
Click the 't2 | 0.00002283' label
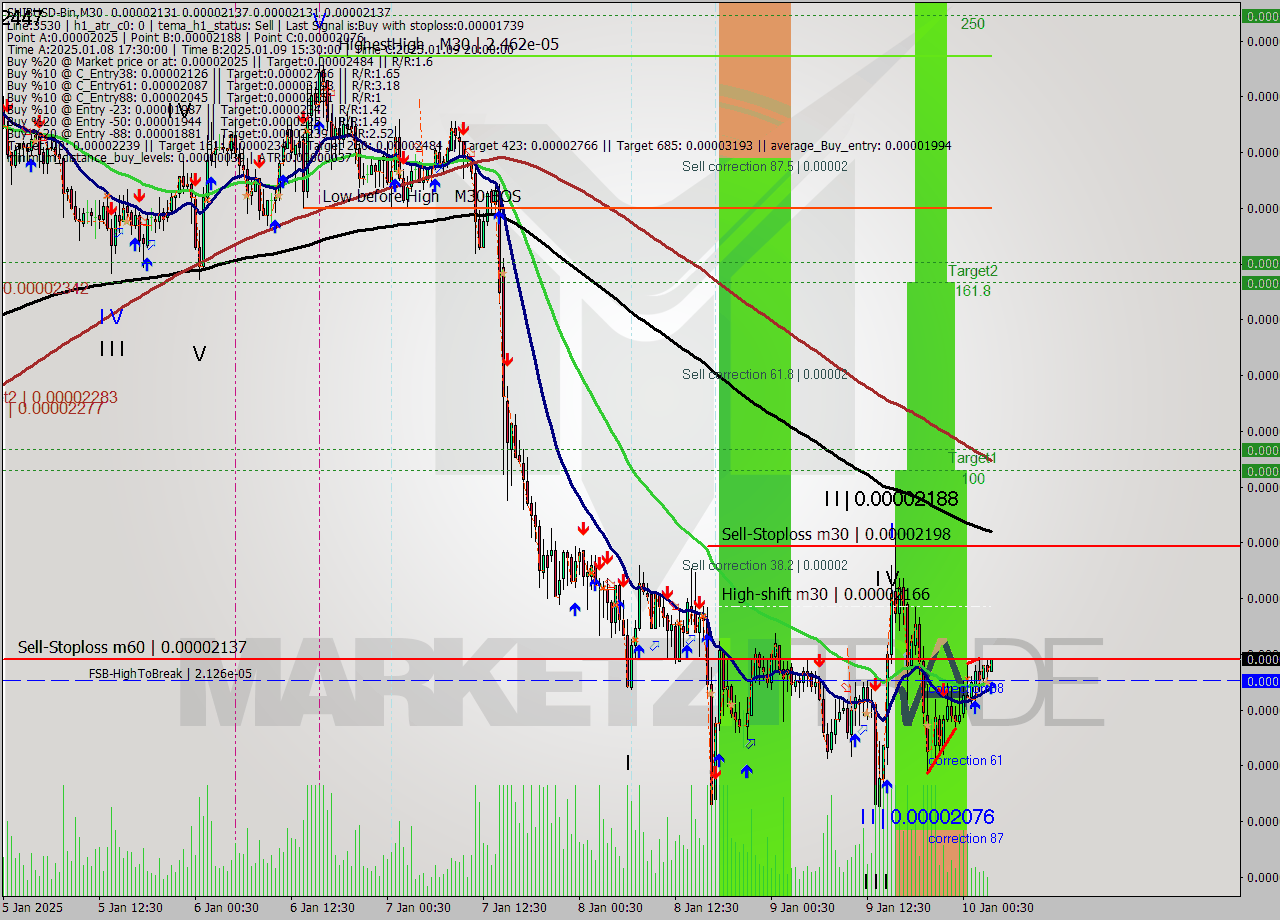point(60,398)
